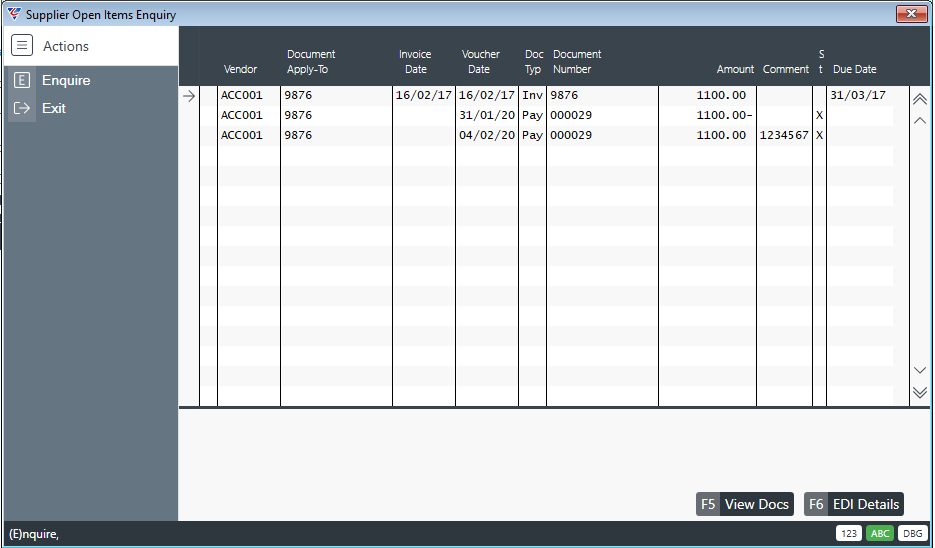The height and width of the screenshot is (548, 935).
Task: Close the Supplier Open Items Enquiry window
Action: click(911, 14)
